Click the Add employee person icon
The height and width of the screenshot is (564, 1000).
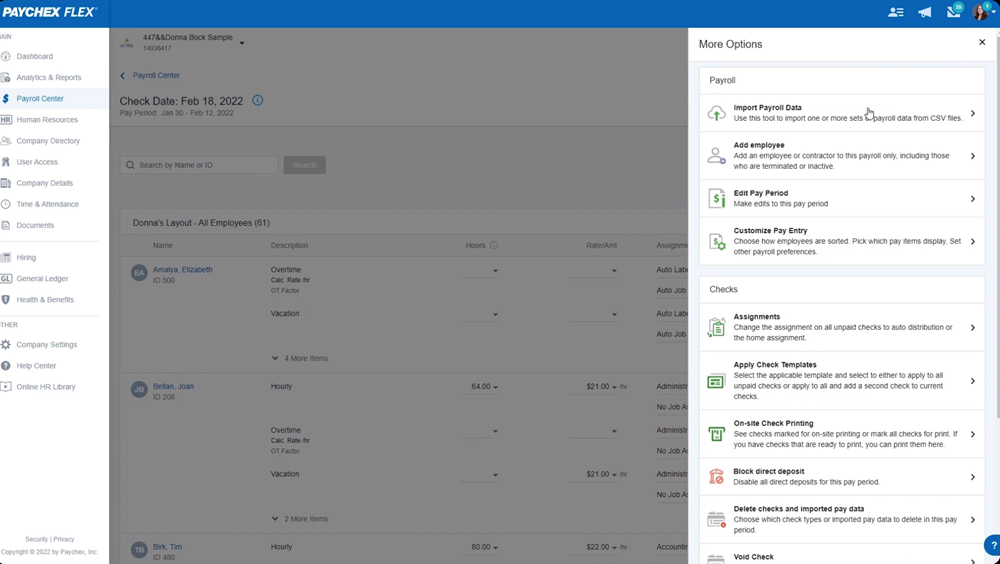[x=716, y=156]
